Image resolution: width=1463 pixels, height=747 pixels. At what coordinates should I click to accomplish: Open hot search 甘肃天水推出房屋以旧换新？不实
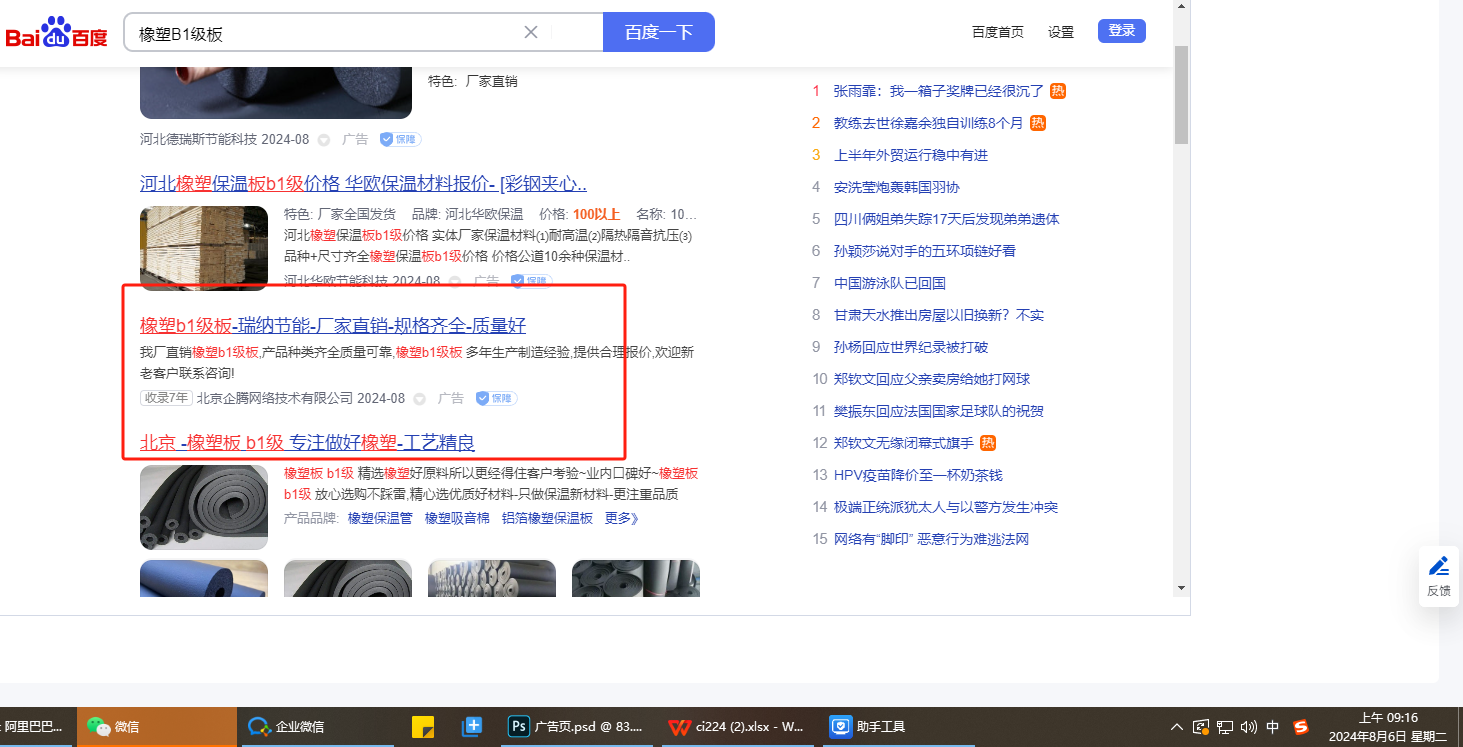[939, 315]
